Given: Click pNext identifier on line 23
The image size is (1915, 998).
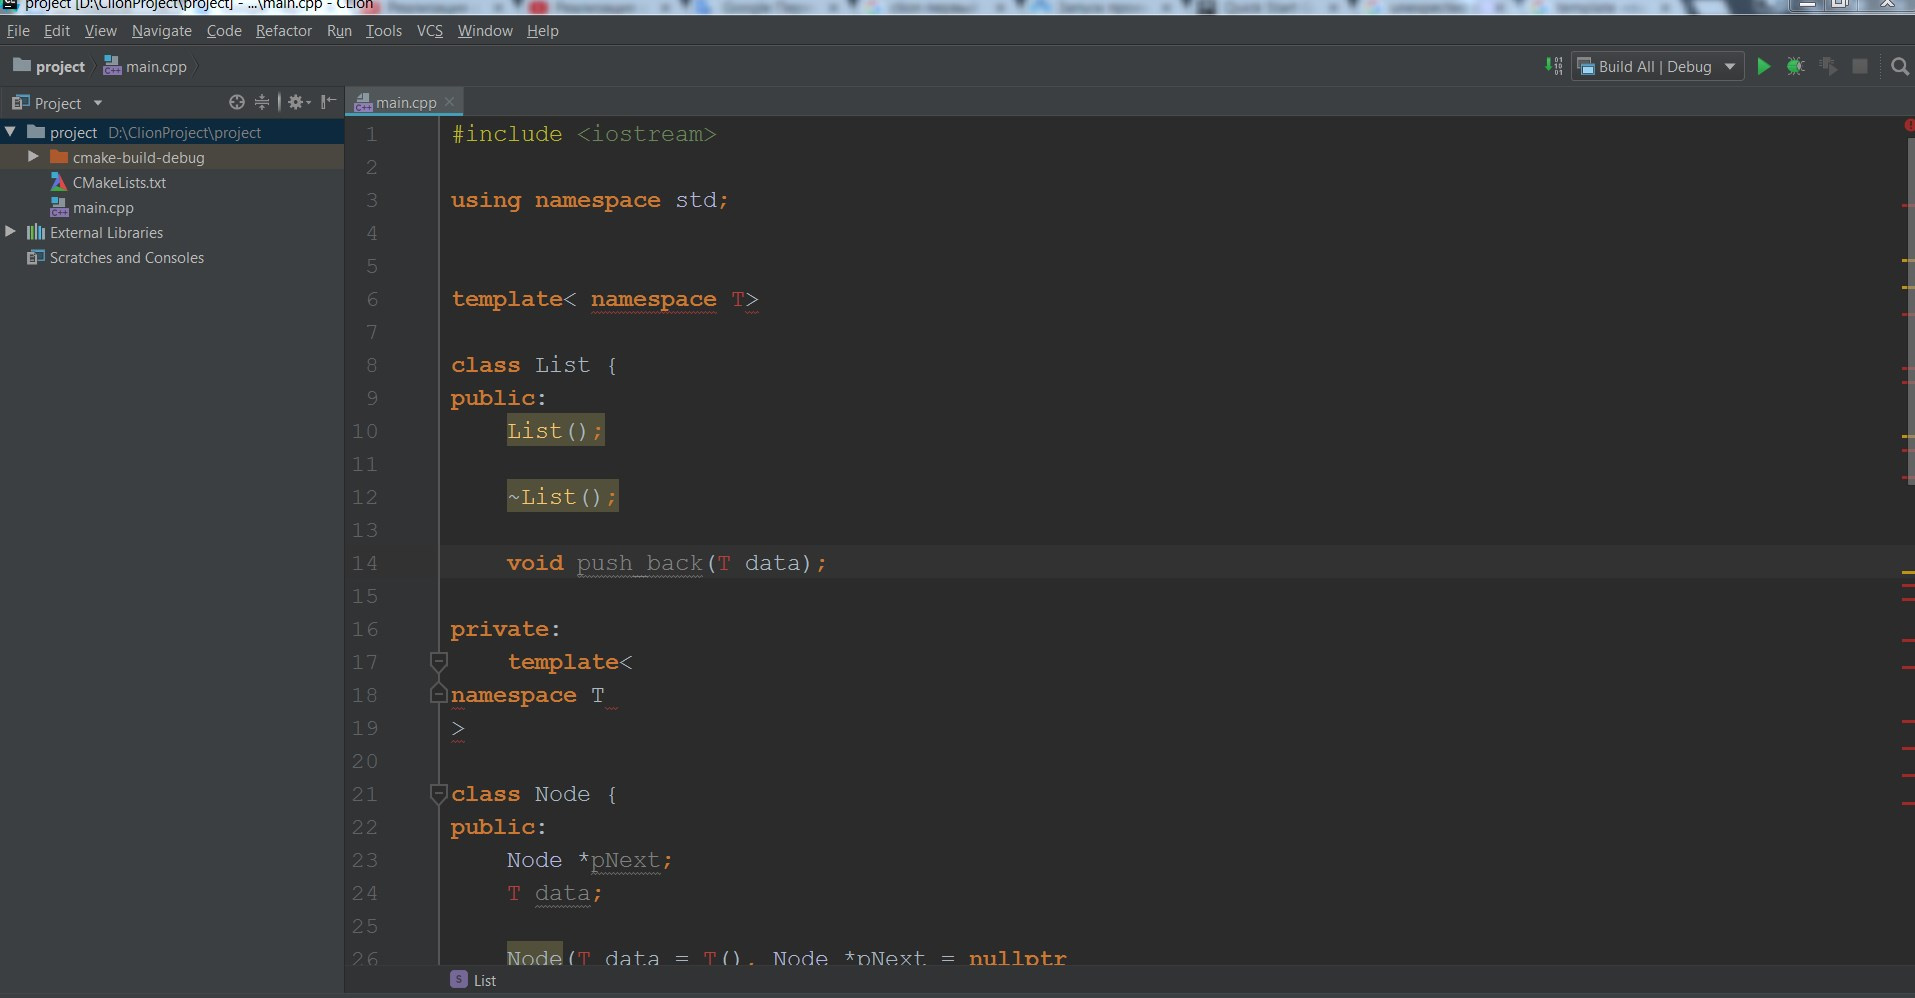Looking at the screenshot, I should [625, 860].
